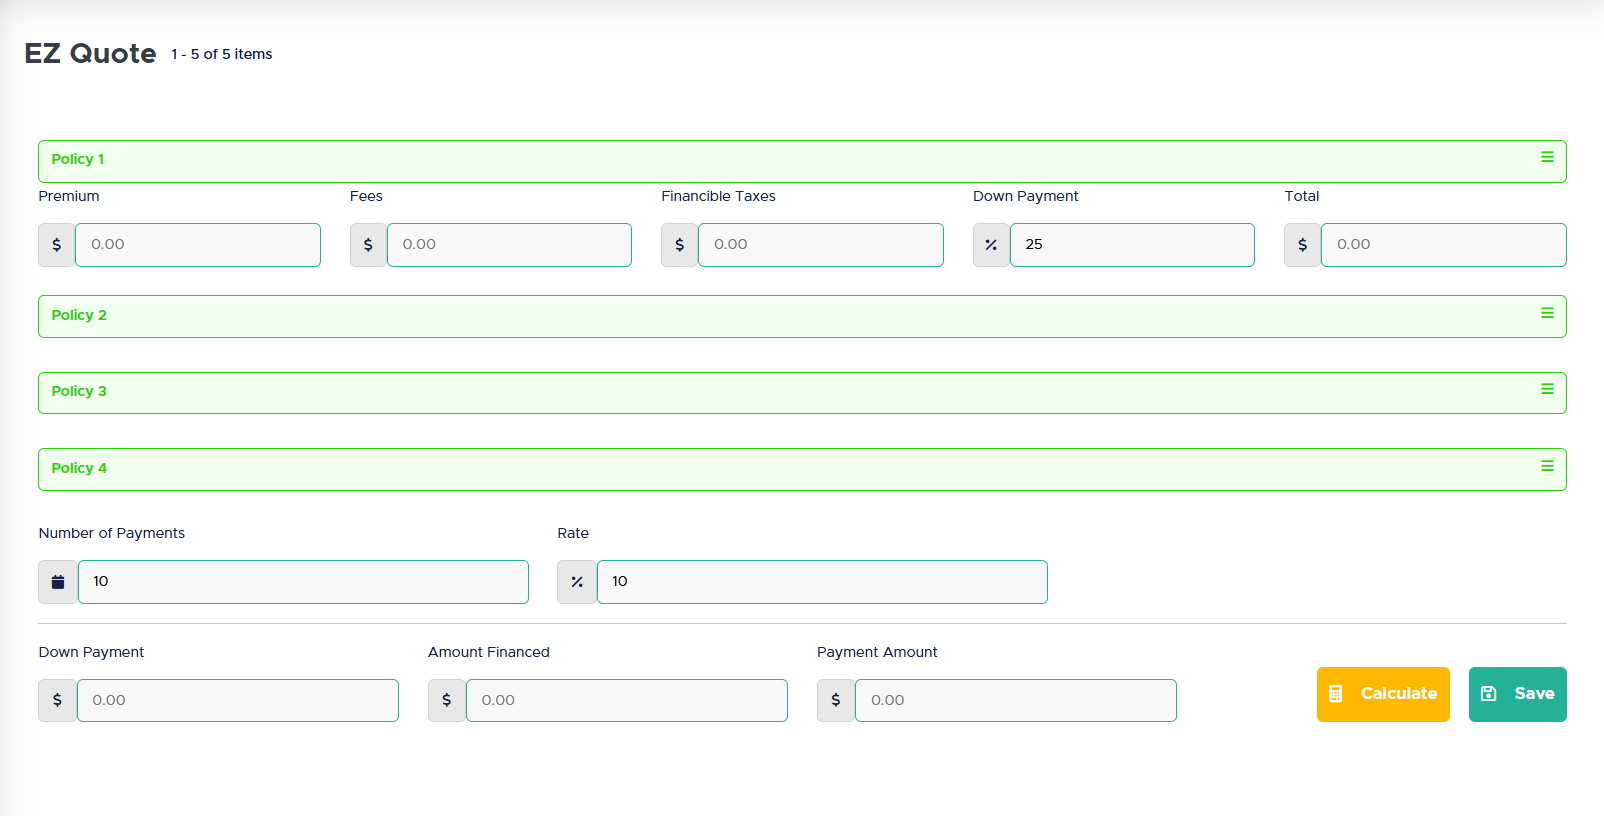Screen dimensions: 1604x816
Task: Open the Policy 4 hamburger menu icon
Action: click(x=1546, y=466)
